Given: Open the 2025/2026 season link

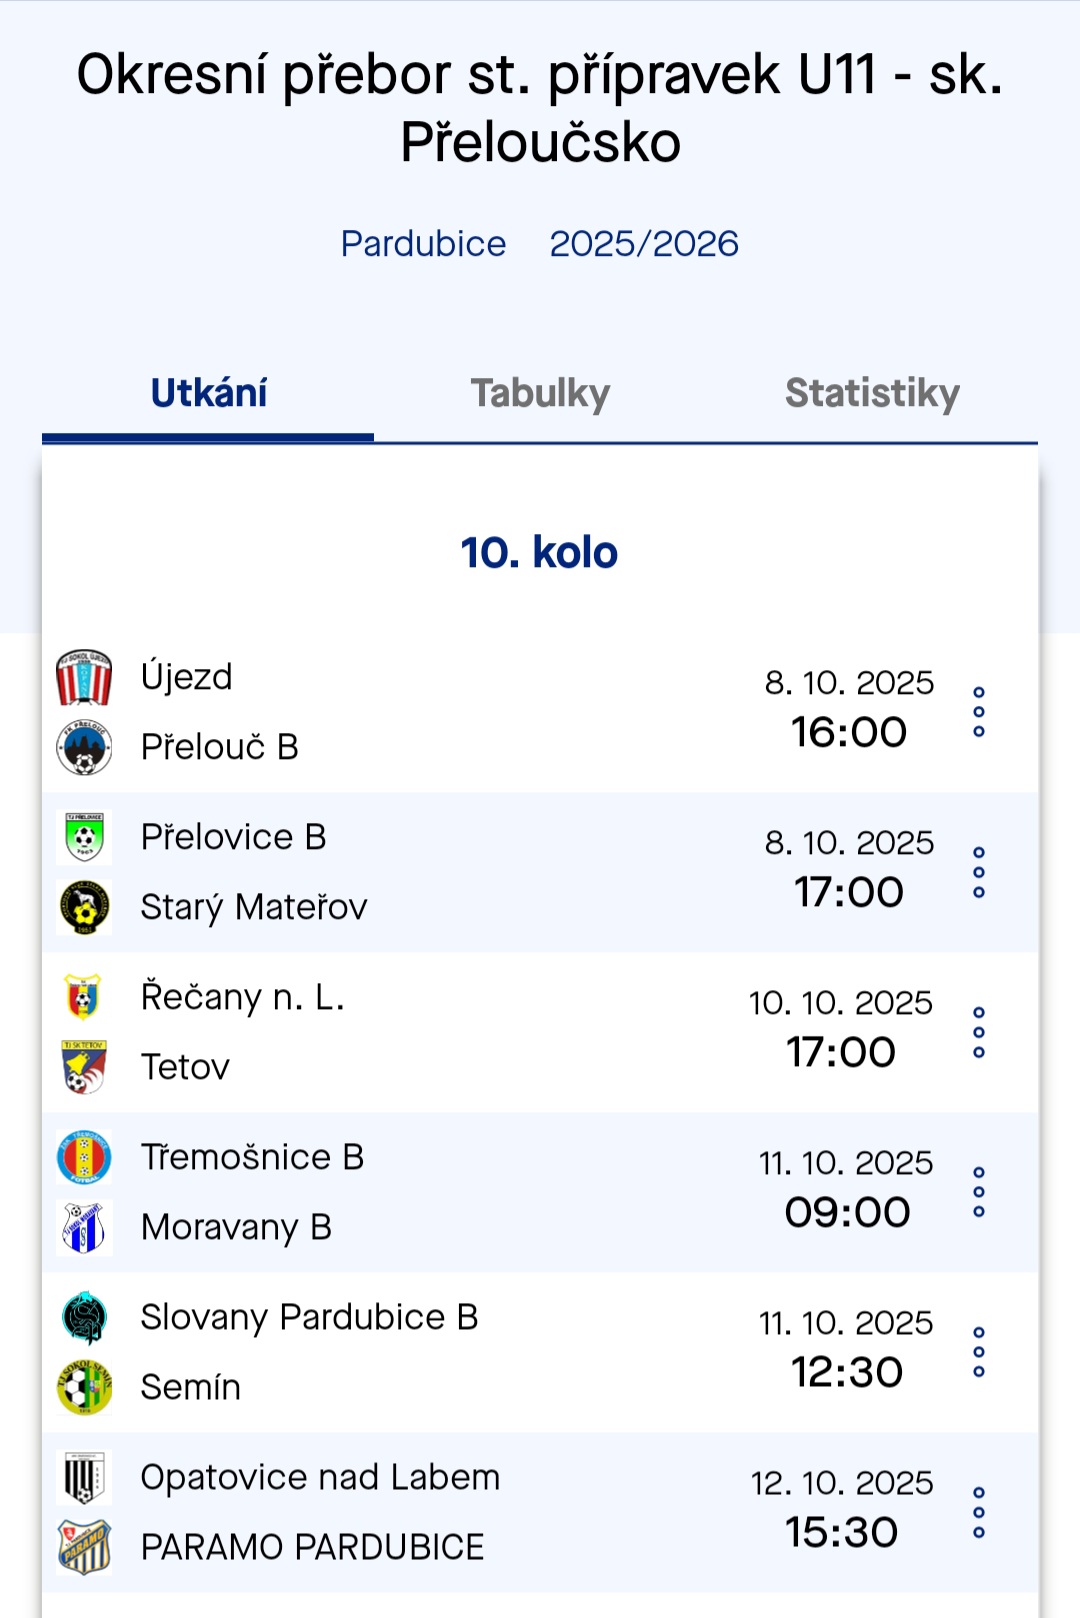Looking at the screenshot, I should (644, 244).
